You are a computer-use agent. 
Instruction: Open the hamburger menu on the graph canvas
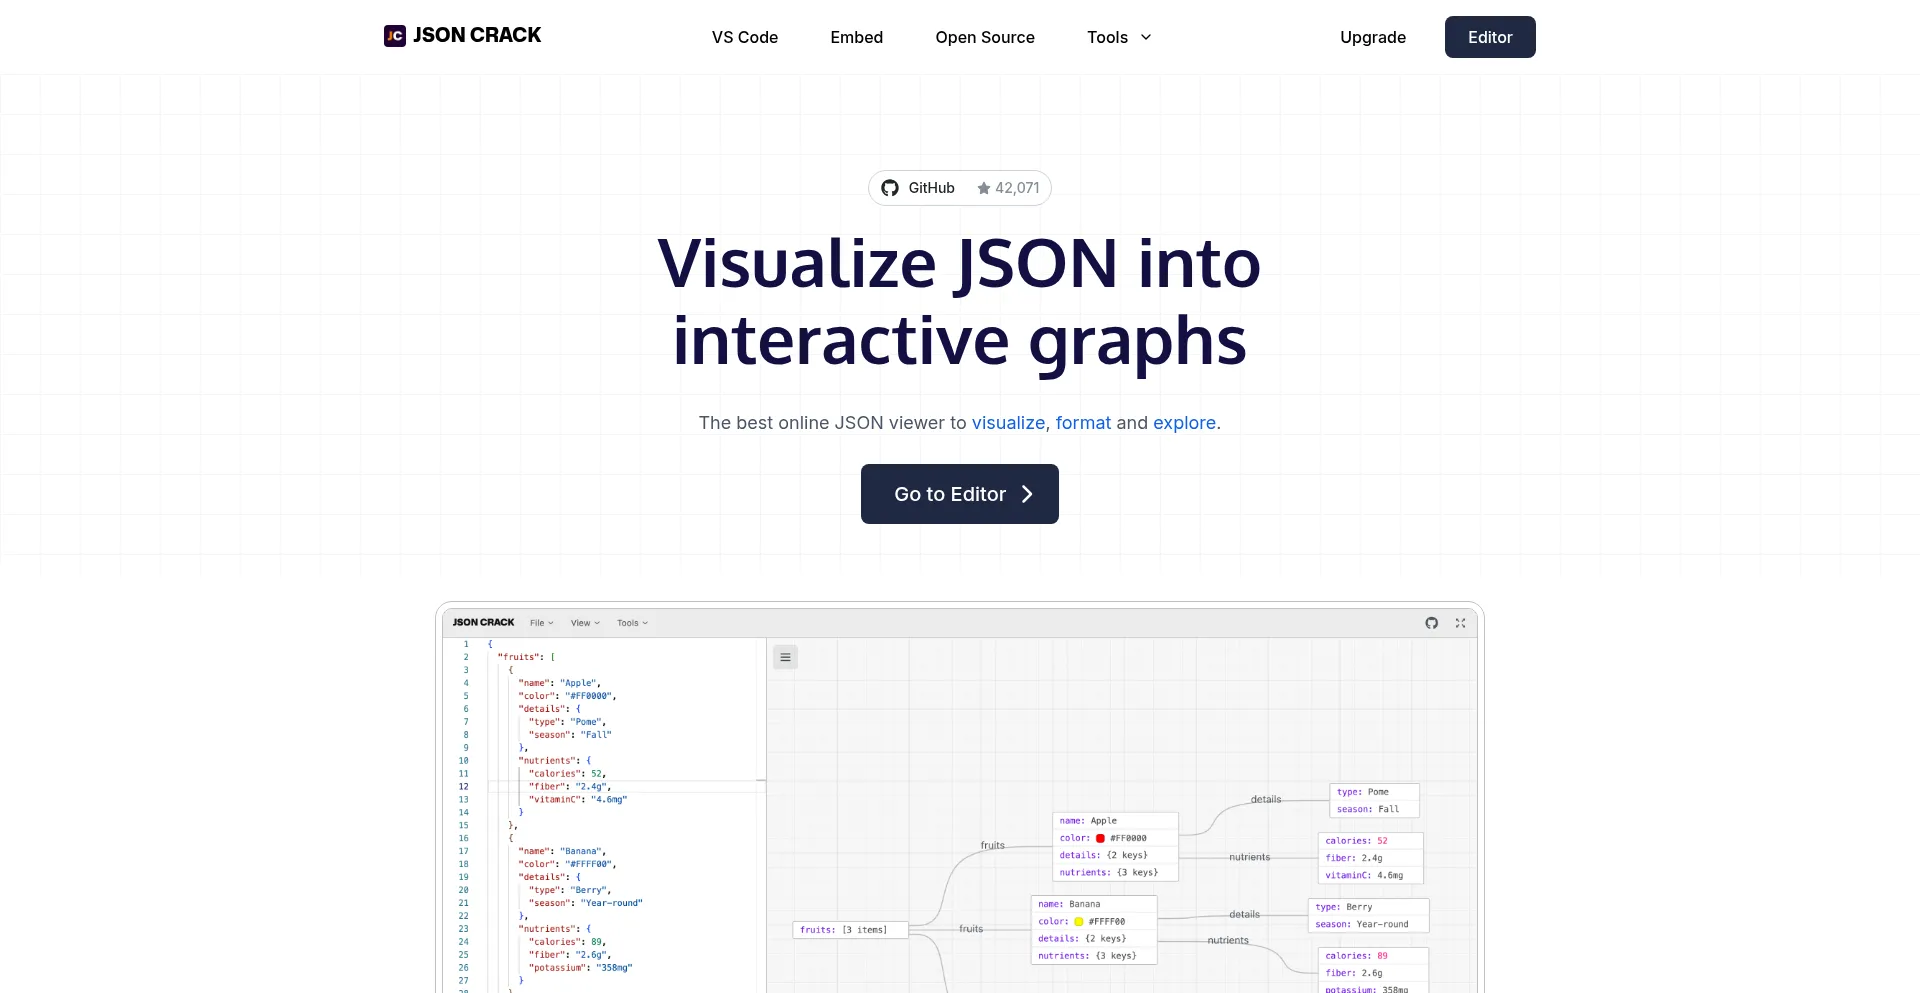point(785,657)
